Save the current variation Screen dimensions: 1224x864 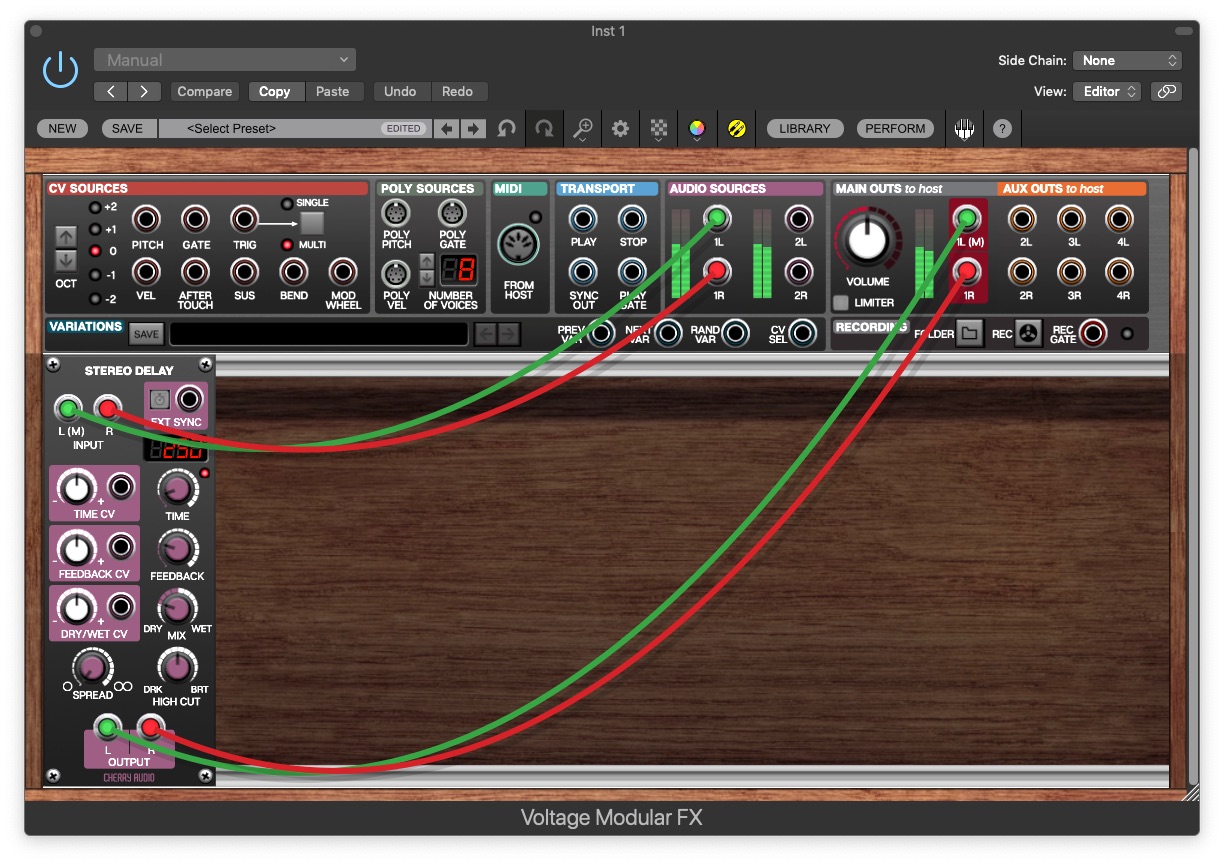coord(146,334)
